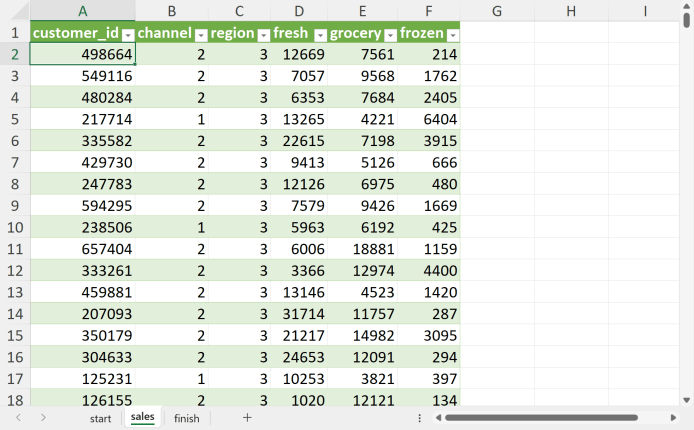Click grocery value 3821

(x=362, y=379)
